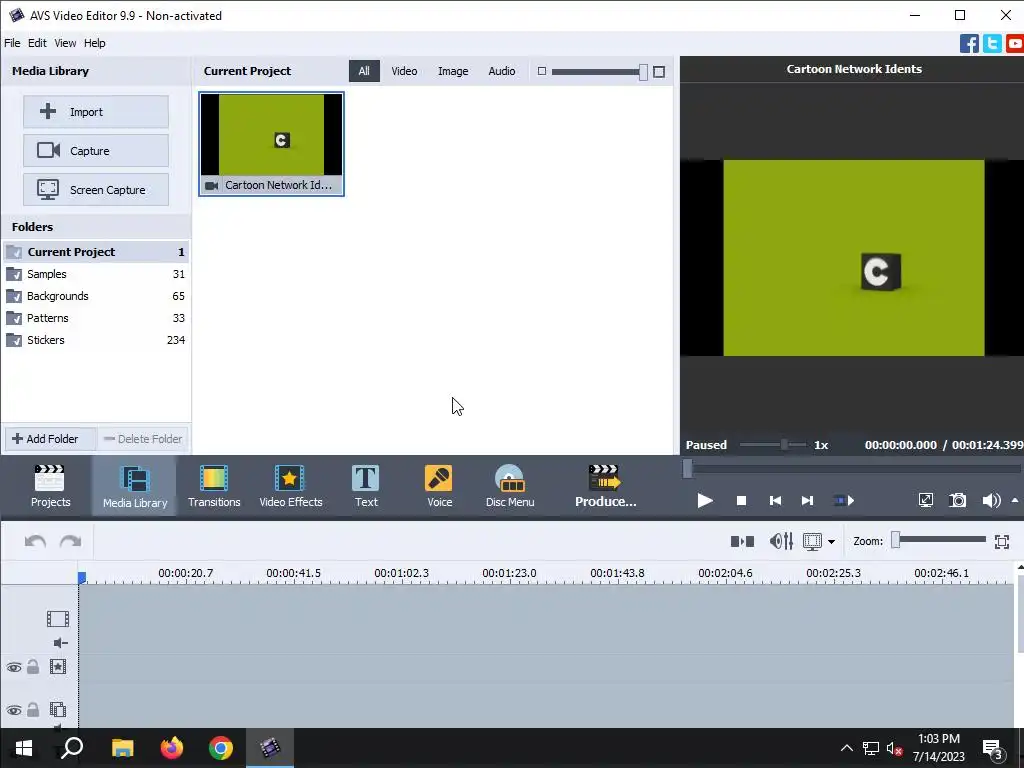Fit timeline zoom to window
Screen dimensions: 1024x768
pyautogui.click(x=1002, y=541)
